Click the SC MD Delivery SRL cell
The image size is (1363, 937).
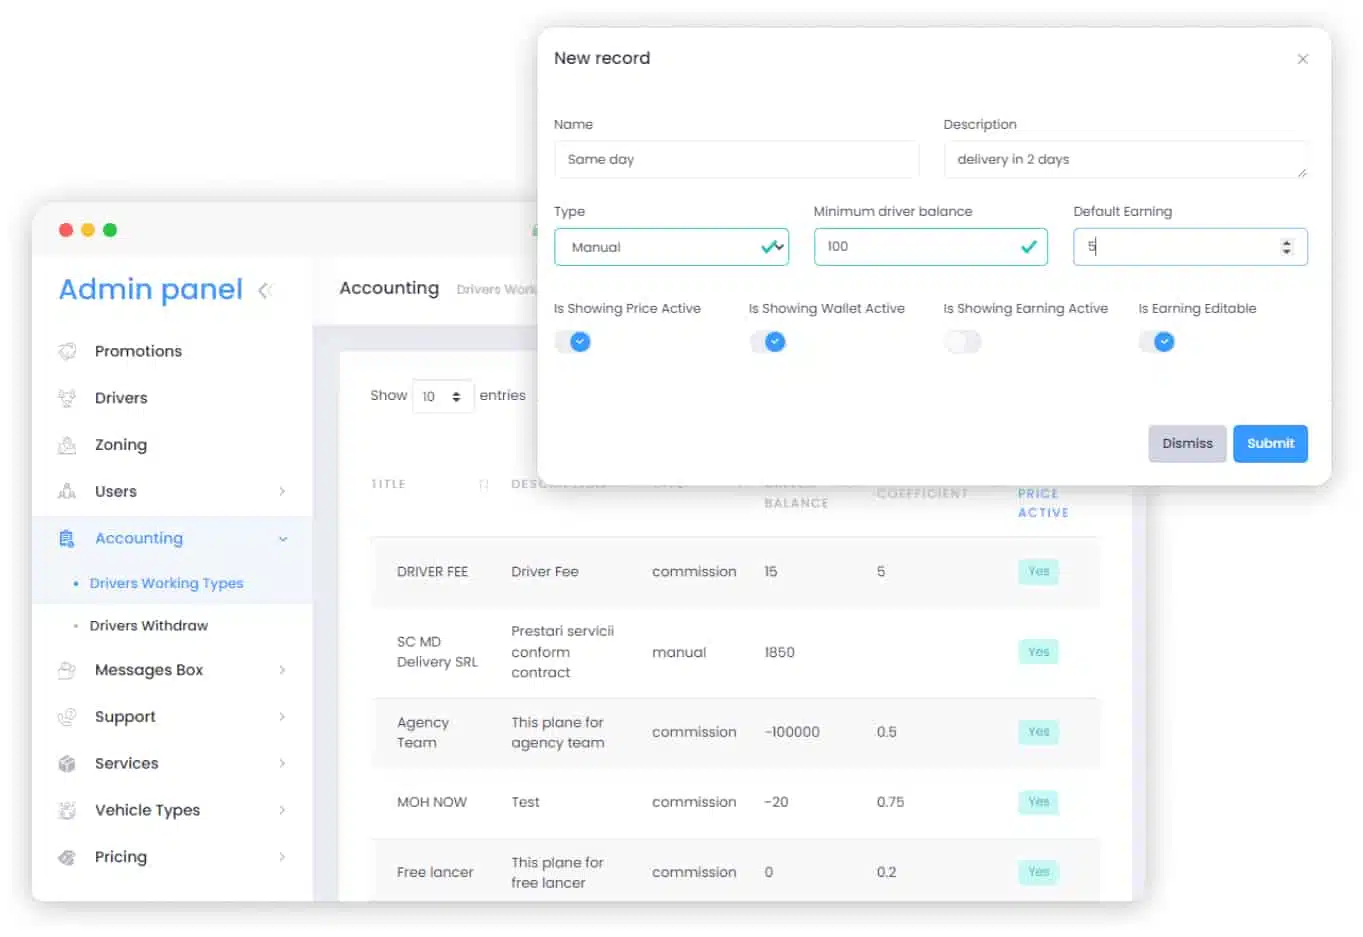437,652
